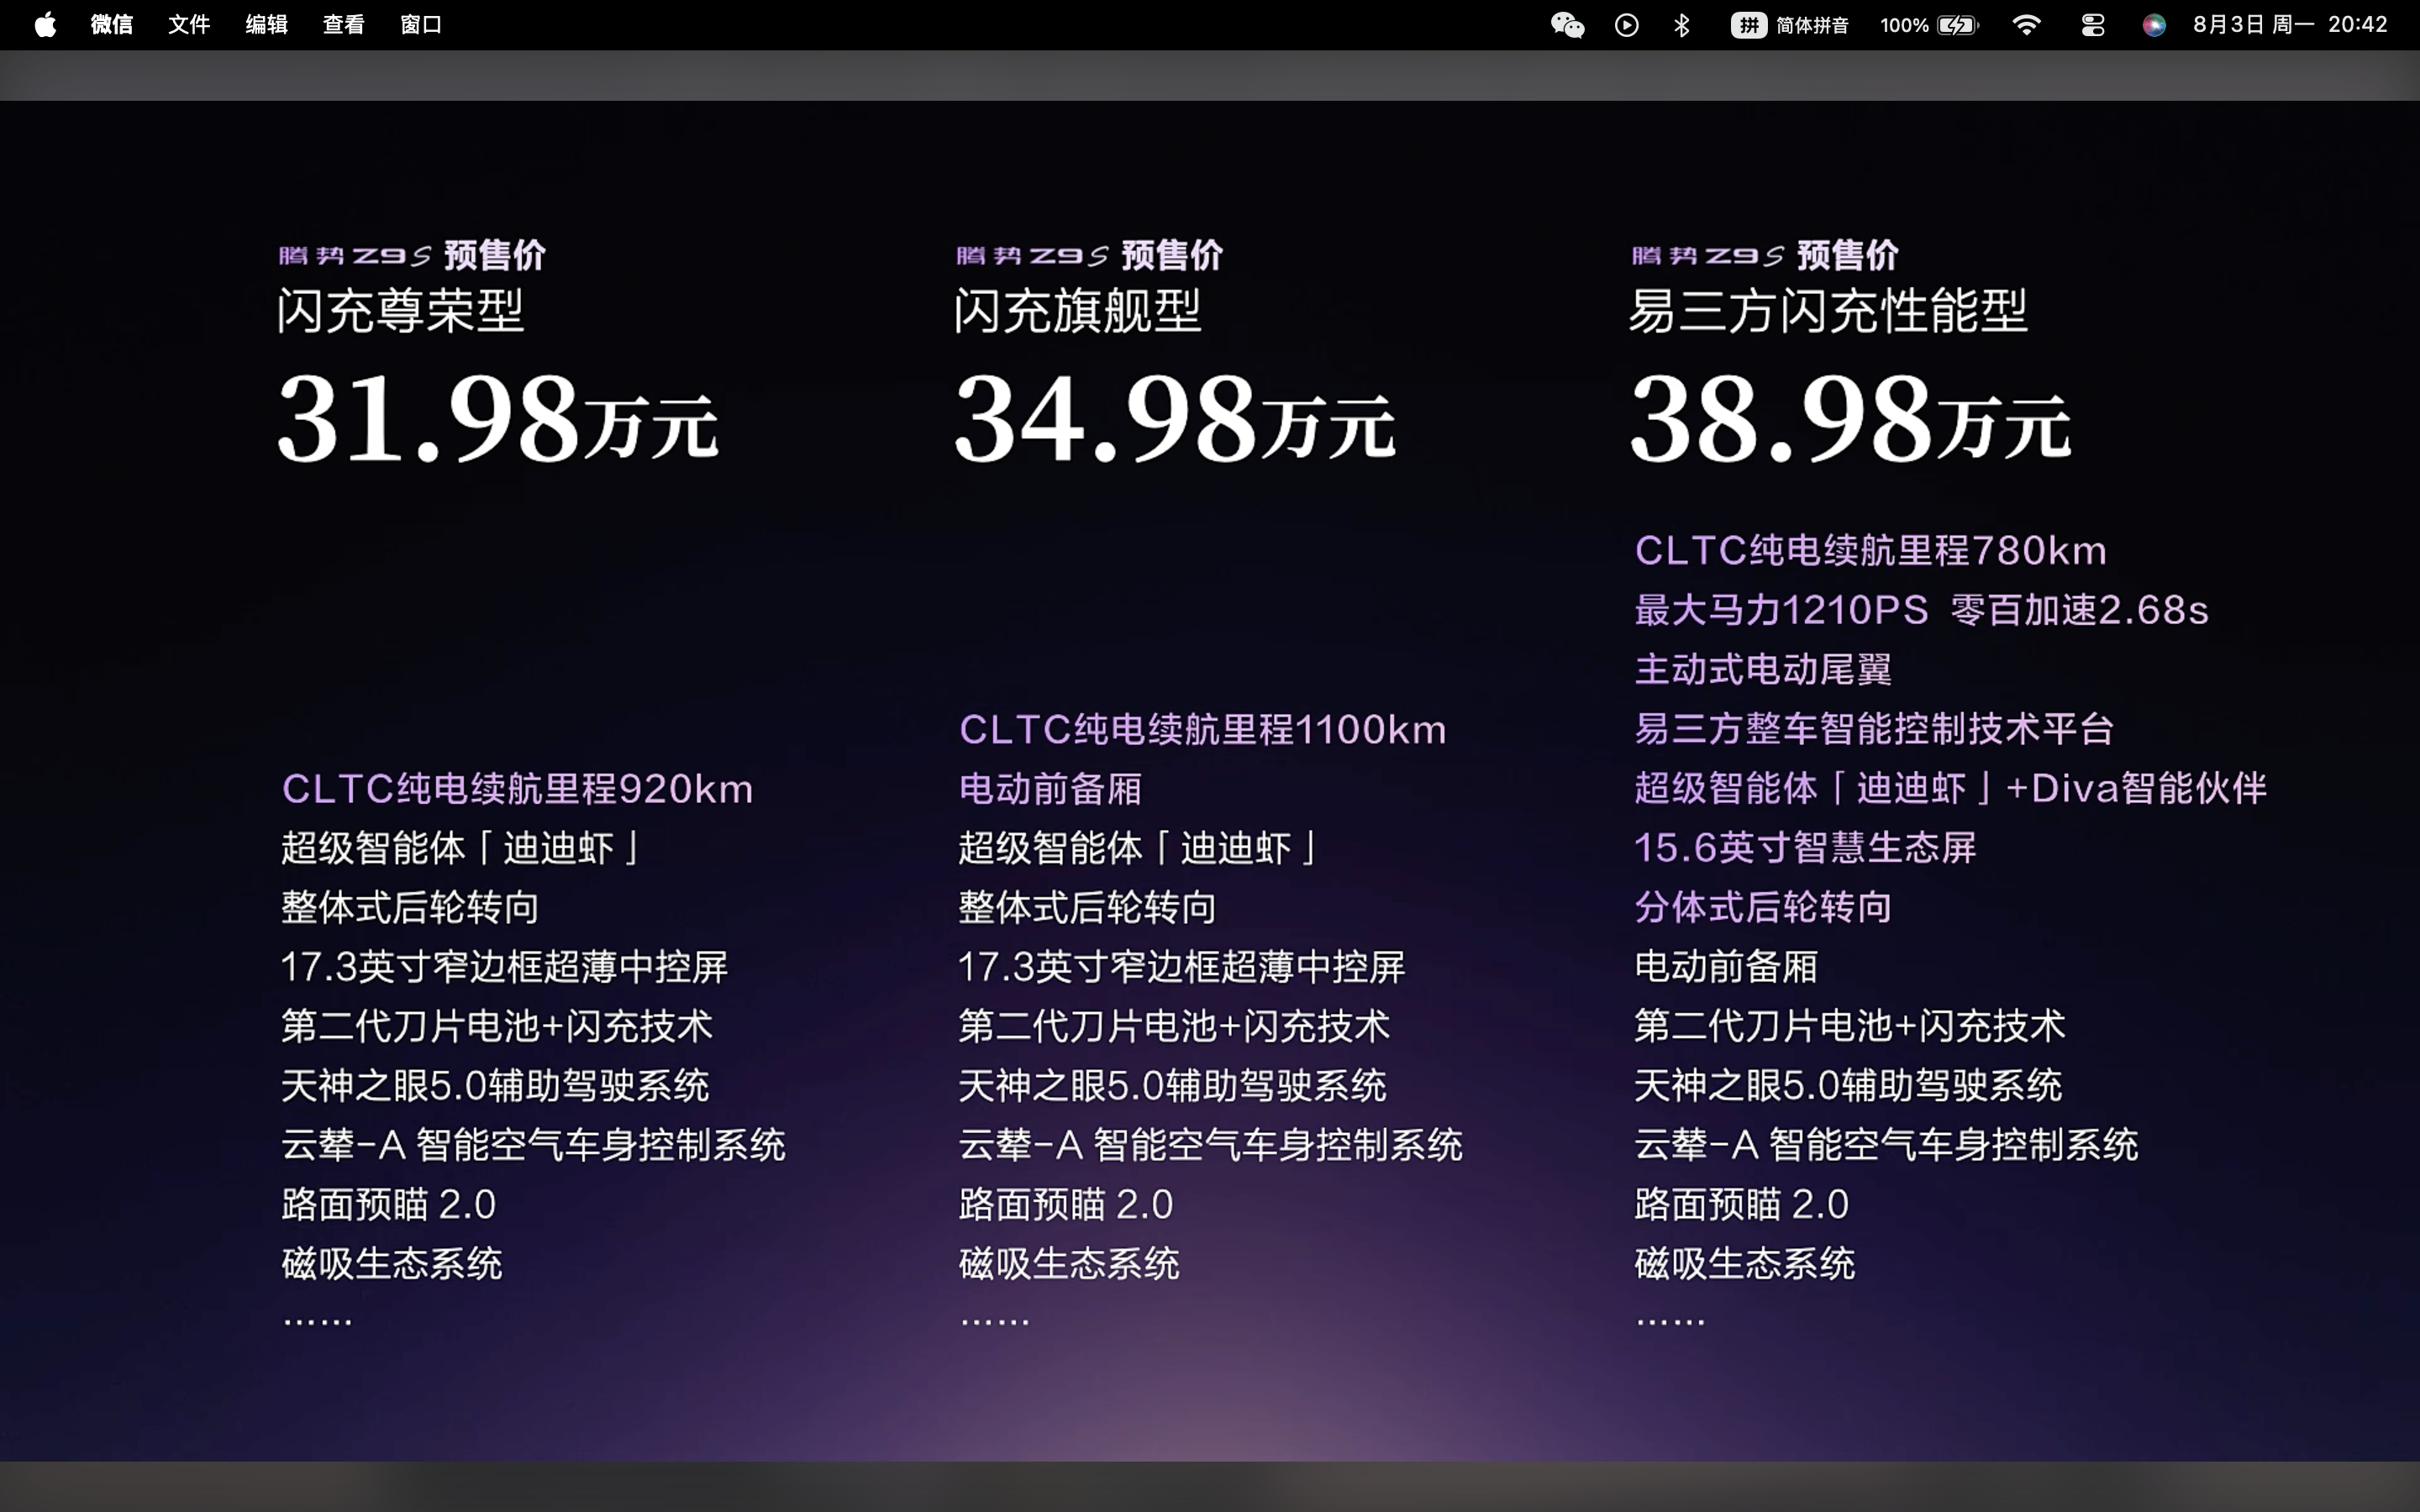Click the Siri icon
This screenshot has height=1512, width=2420.
pyautogui.click(x=2154, y=25)
